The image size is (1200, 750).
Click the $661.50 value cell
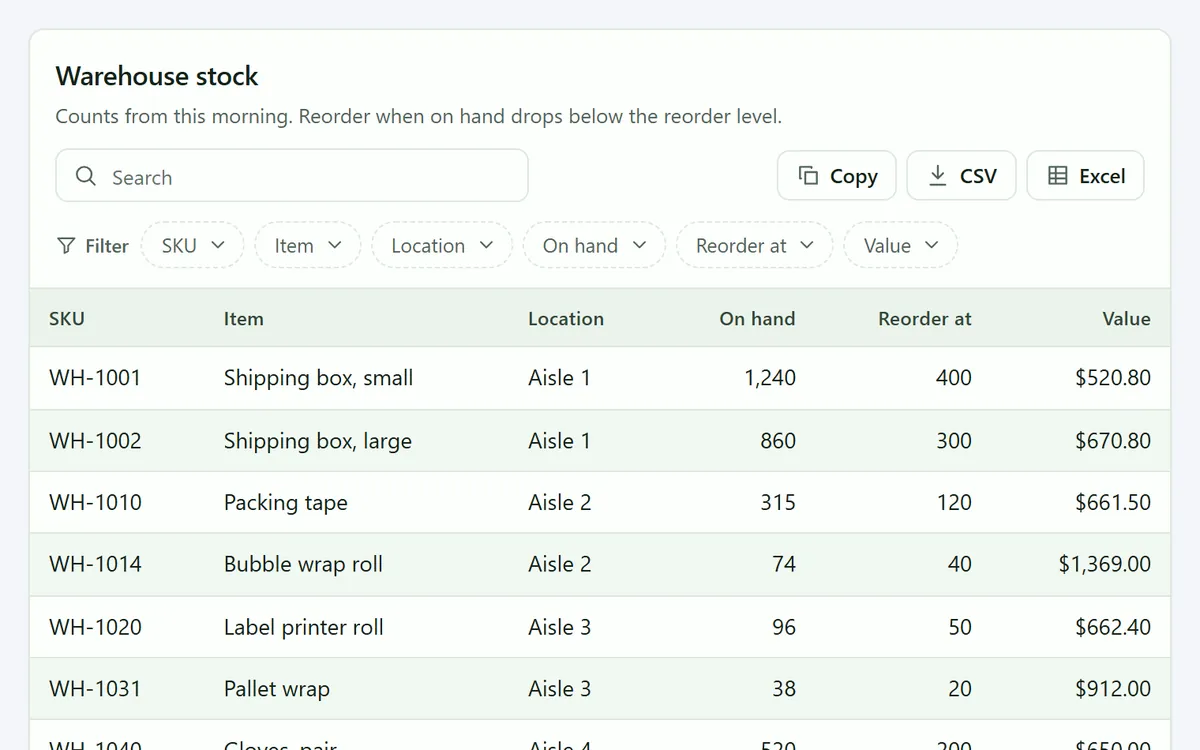pyautogui.click(x=1113, y=502)
